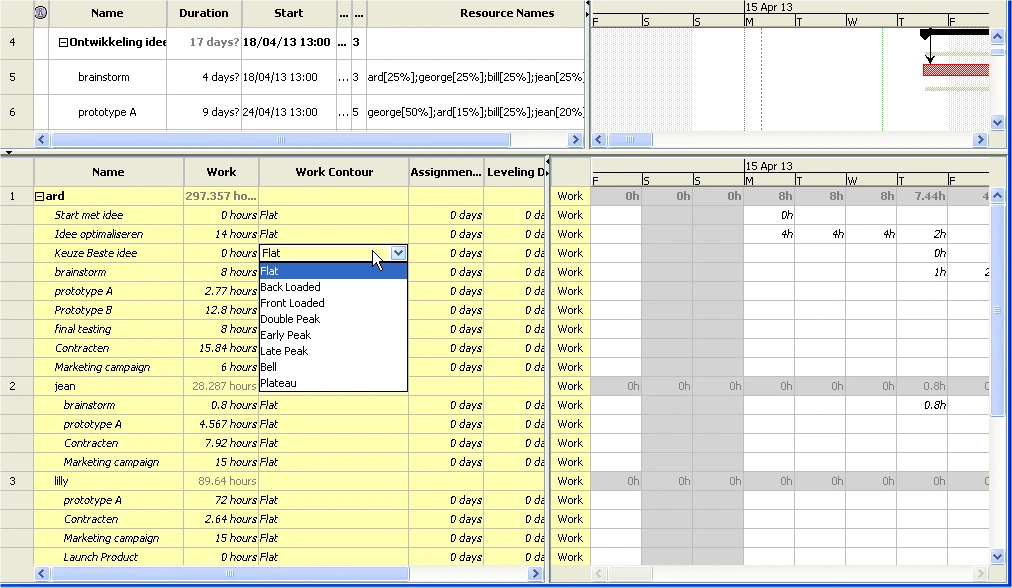Image resolution: width=1012 pixels, height=588 pixels.
Task: Select Early Peak in the dropdown
Action: (x=333, y=335)
